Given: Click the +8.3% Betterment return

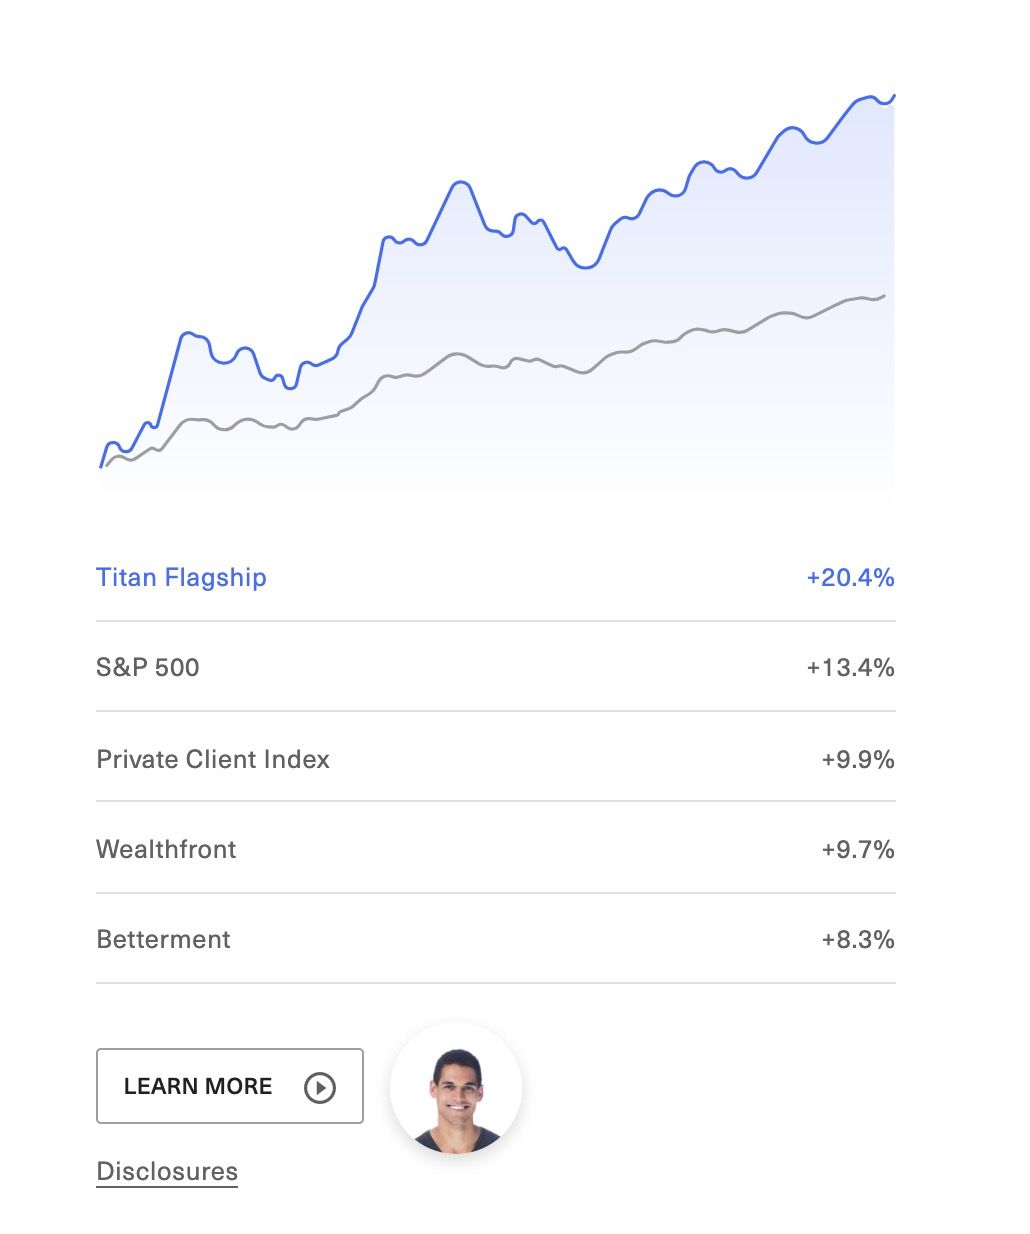Looking at the screenshot, I should pyautogui.click(x=858, y=939).
